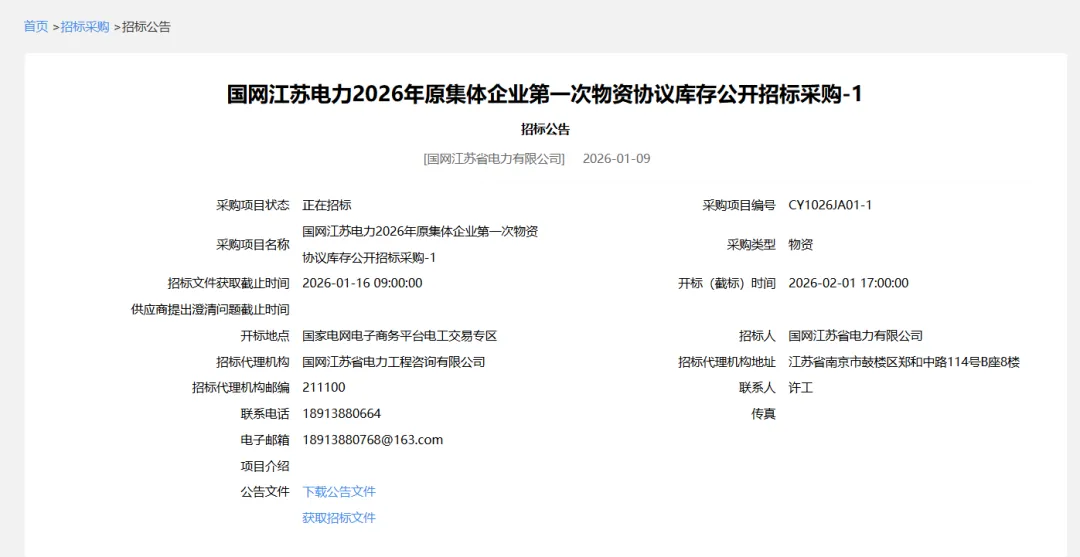Viewport: 1080px width, 557px height.
Task: Click 采购项目编号 label
Action: (x=738, y=205)
